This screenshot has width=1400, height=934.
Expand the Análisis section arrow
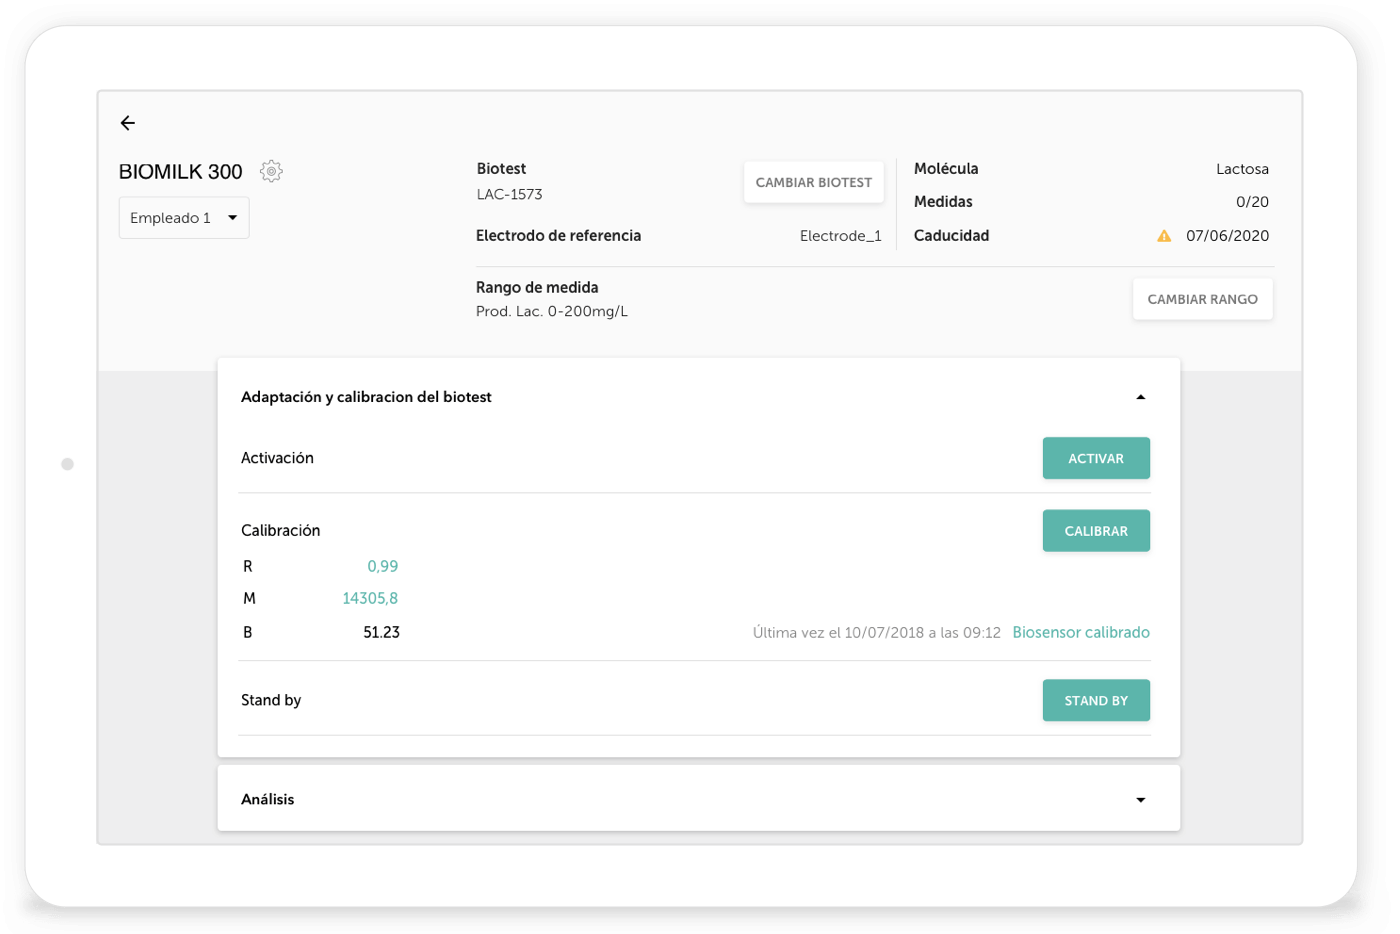1140,800
